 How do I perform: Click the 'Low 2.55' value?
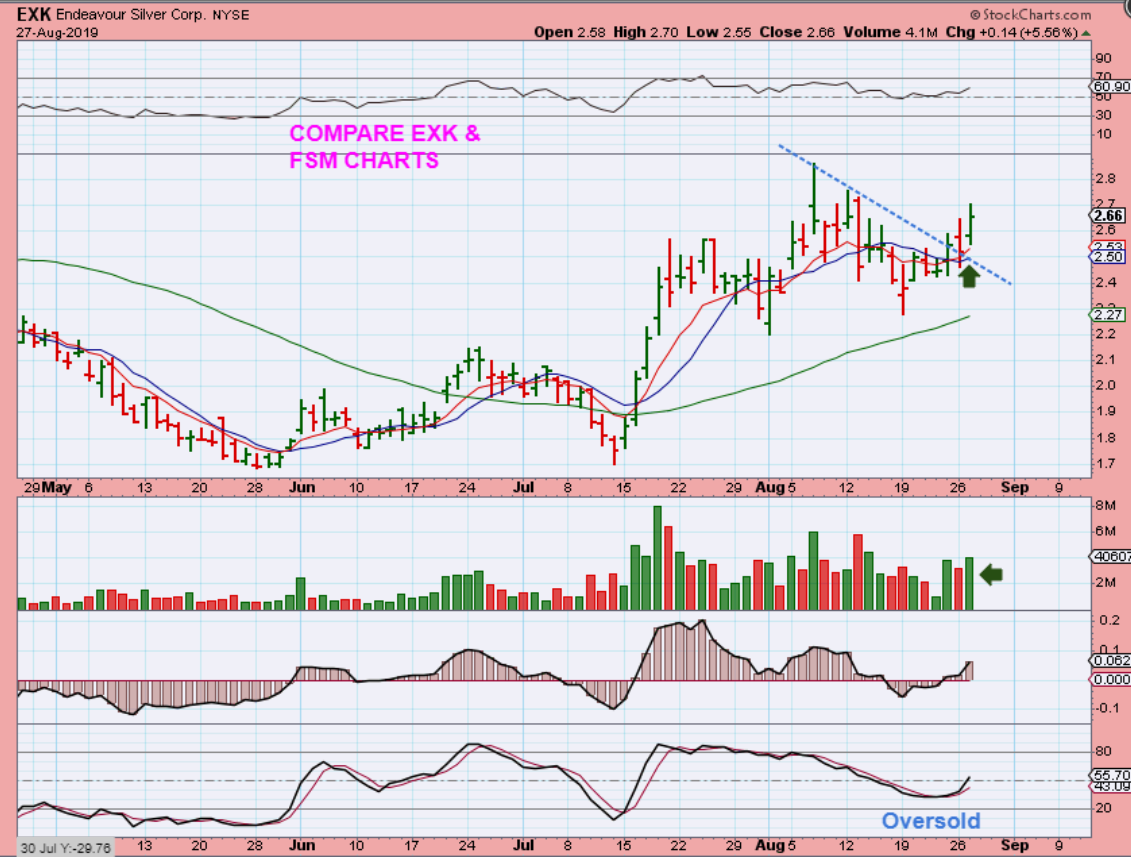point(718,32)
